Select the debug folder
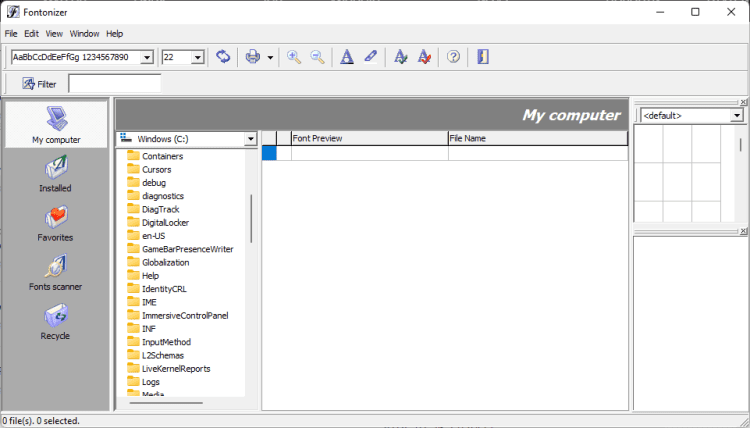Image resolution: width=750 pixels, height=428 pixels. click(x=154, y=183)
